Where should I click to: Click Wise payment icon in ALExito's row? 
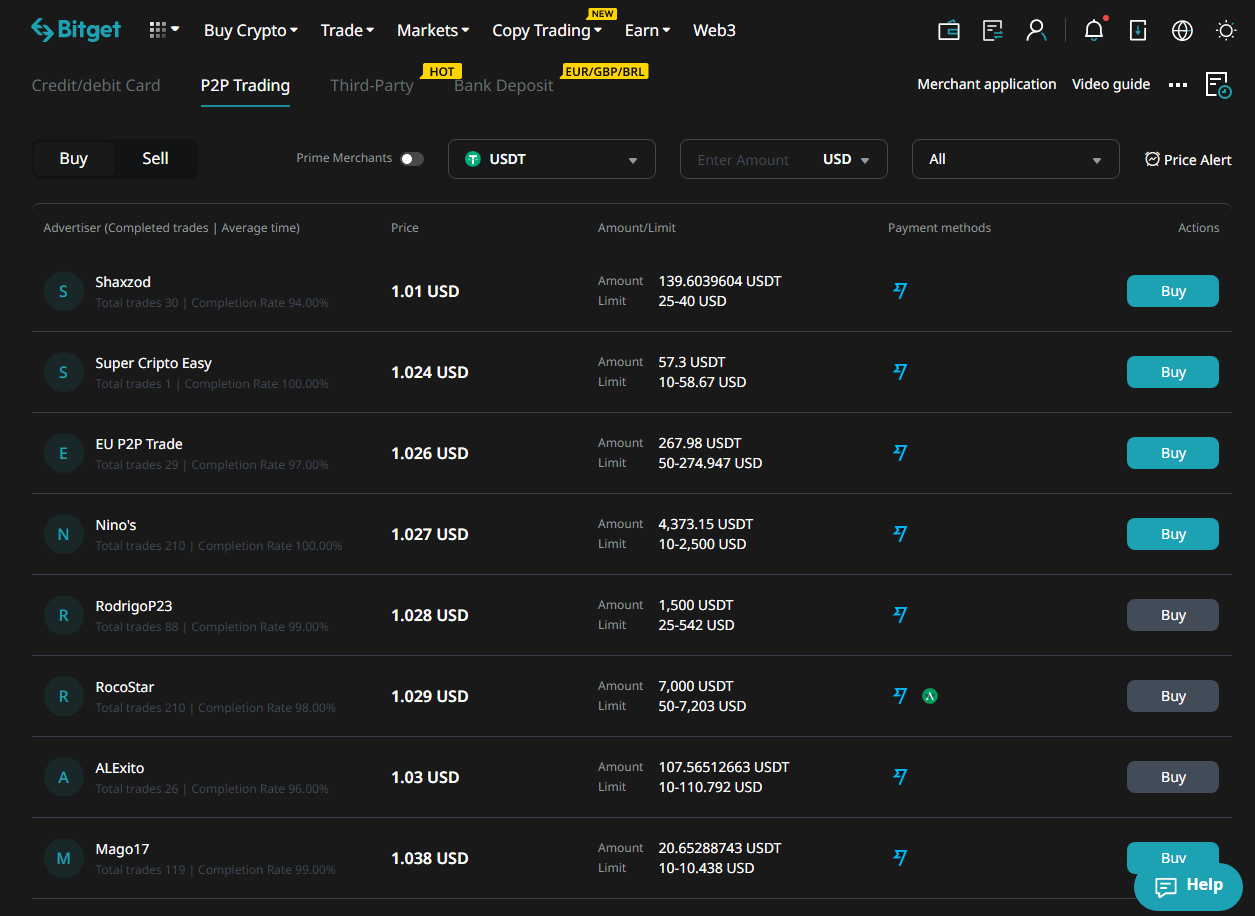(x=900, y=777)
